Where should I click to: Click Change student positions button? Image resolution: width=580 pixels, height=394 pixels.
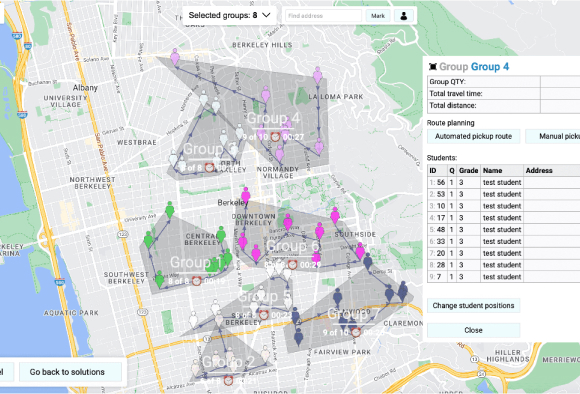pos(473,306)
